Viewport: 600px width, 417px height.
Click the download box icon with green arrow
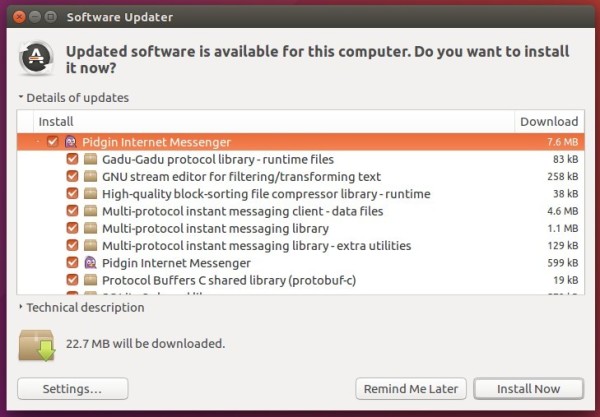[37, 345]
